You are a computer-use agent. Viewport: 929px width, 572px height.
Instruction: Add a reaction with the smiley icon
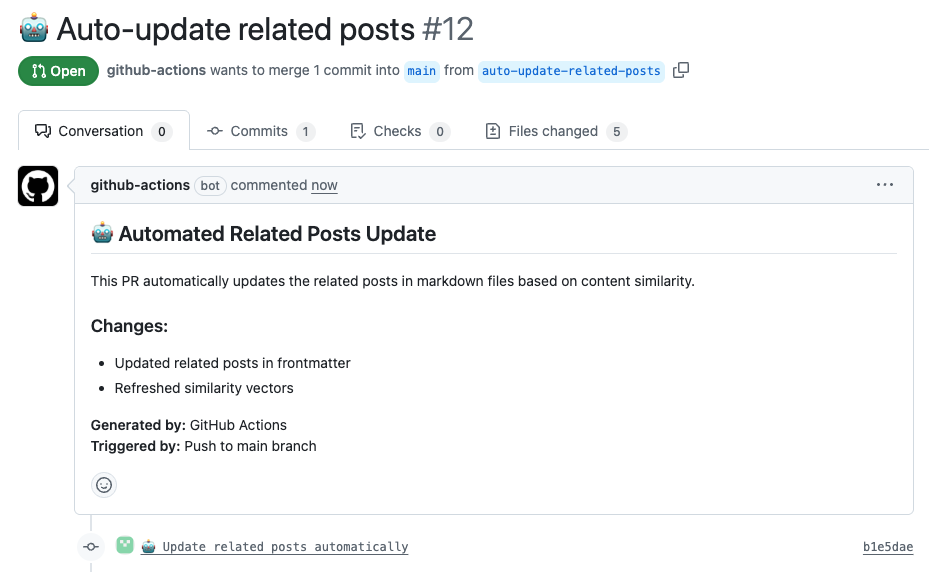(x=104, y=485)
